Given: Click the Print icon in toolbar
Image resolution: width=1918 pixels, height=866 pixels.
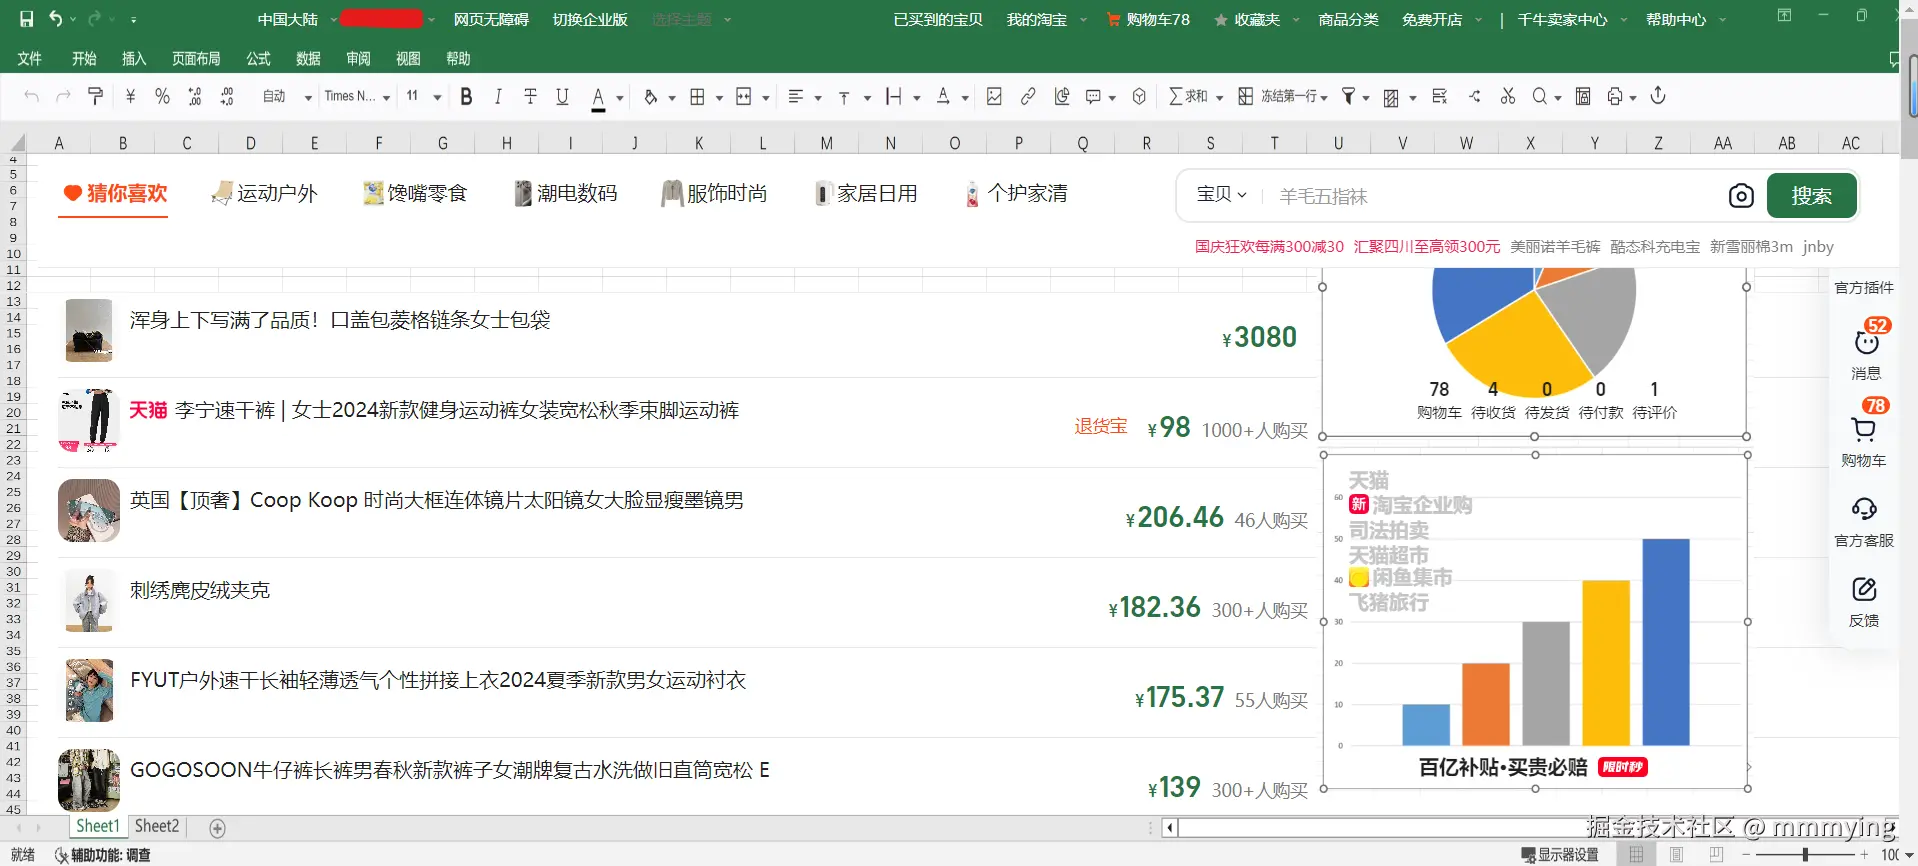Looking at the screenshot, I should tap(1615, 96).
